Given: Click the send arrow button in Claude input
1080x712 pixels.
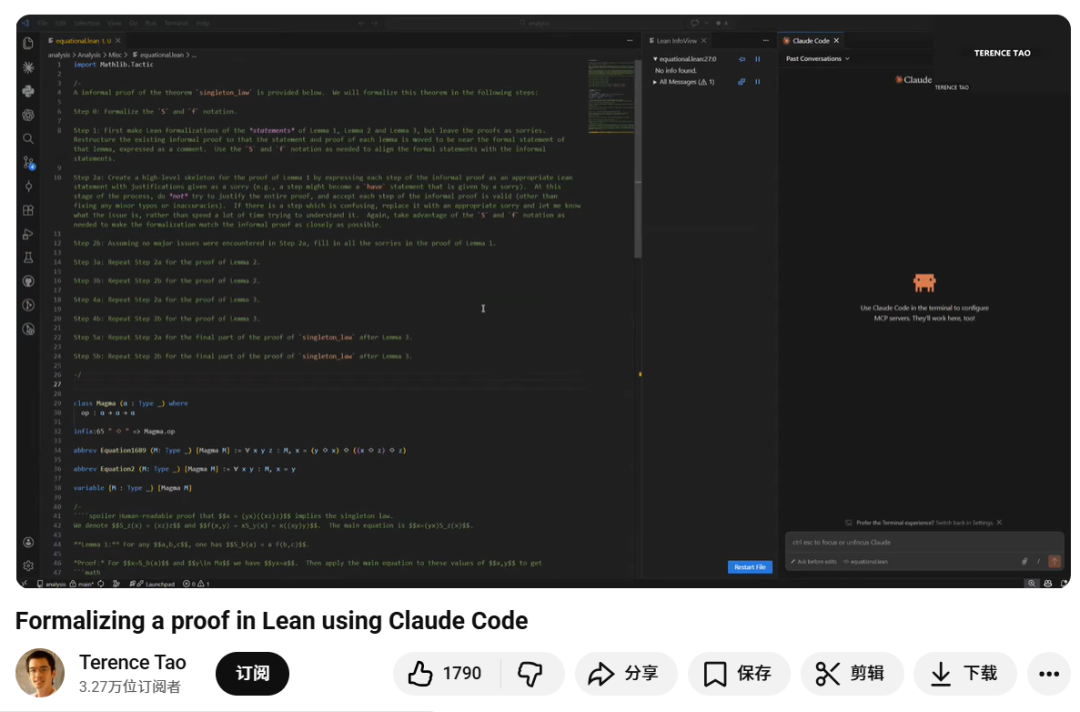Looking at the screenshot, I should [1054, 561].
